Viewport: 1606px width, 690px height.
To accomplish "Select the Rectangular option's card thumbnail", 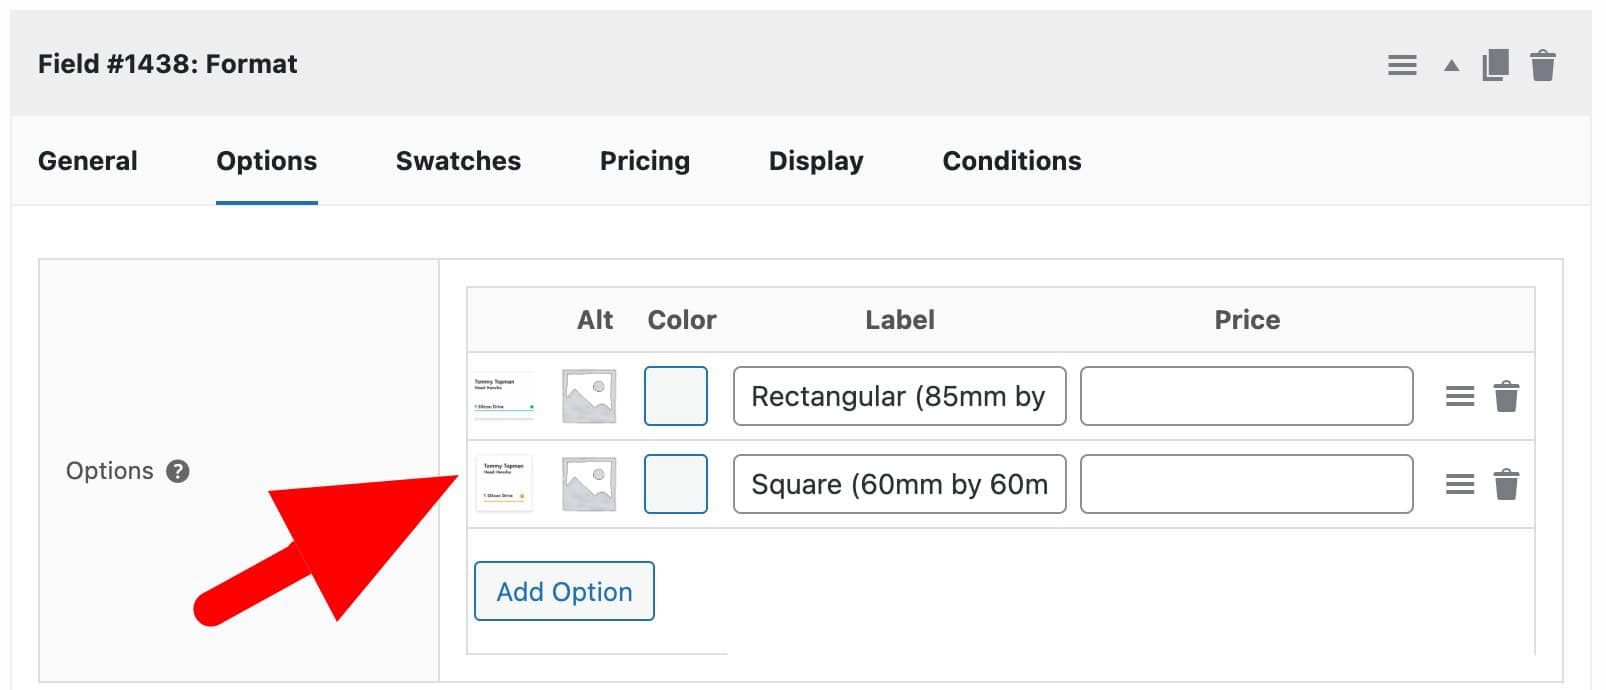I will [x=505, y=395].
